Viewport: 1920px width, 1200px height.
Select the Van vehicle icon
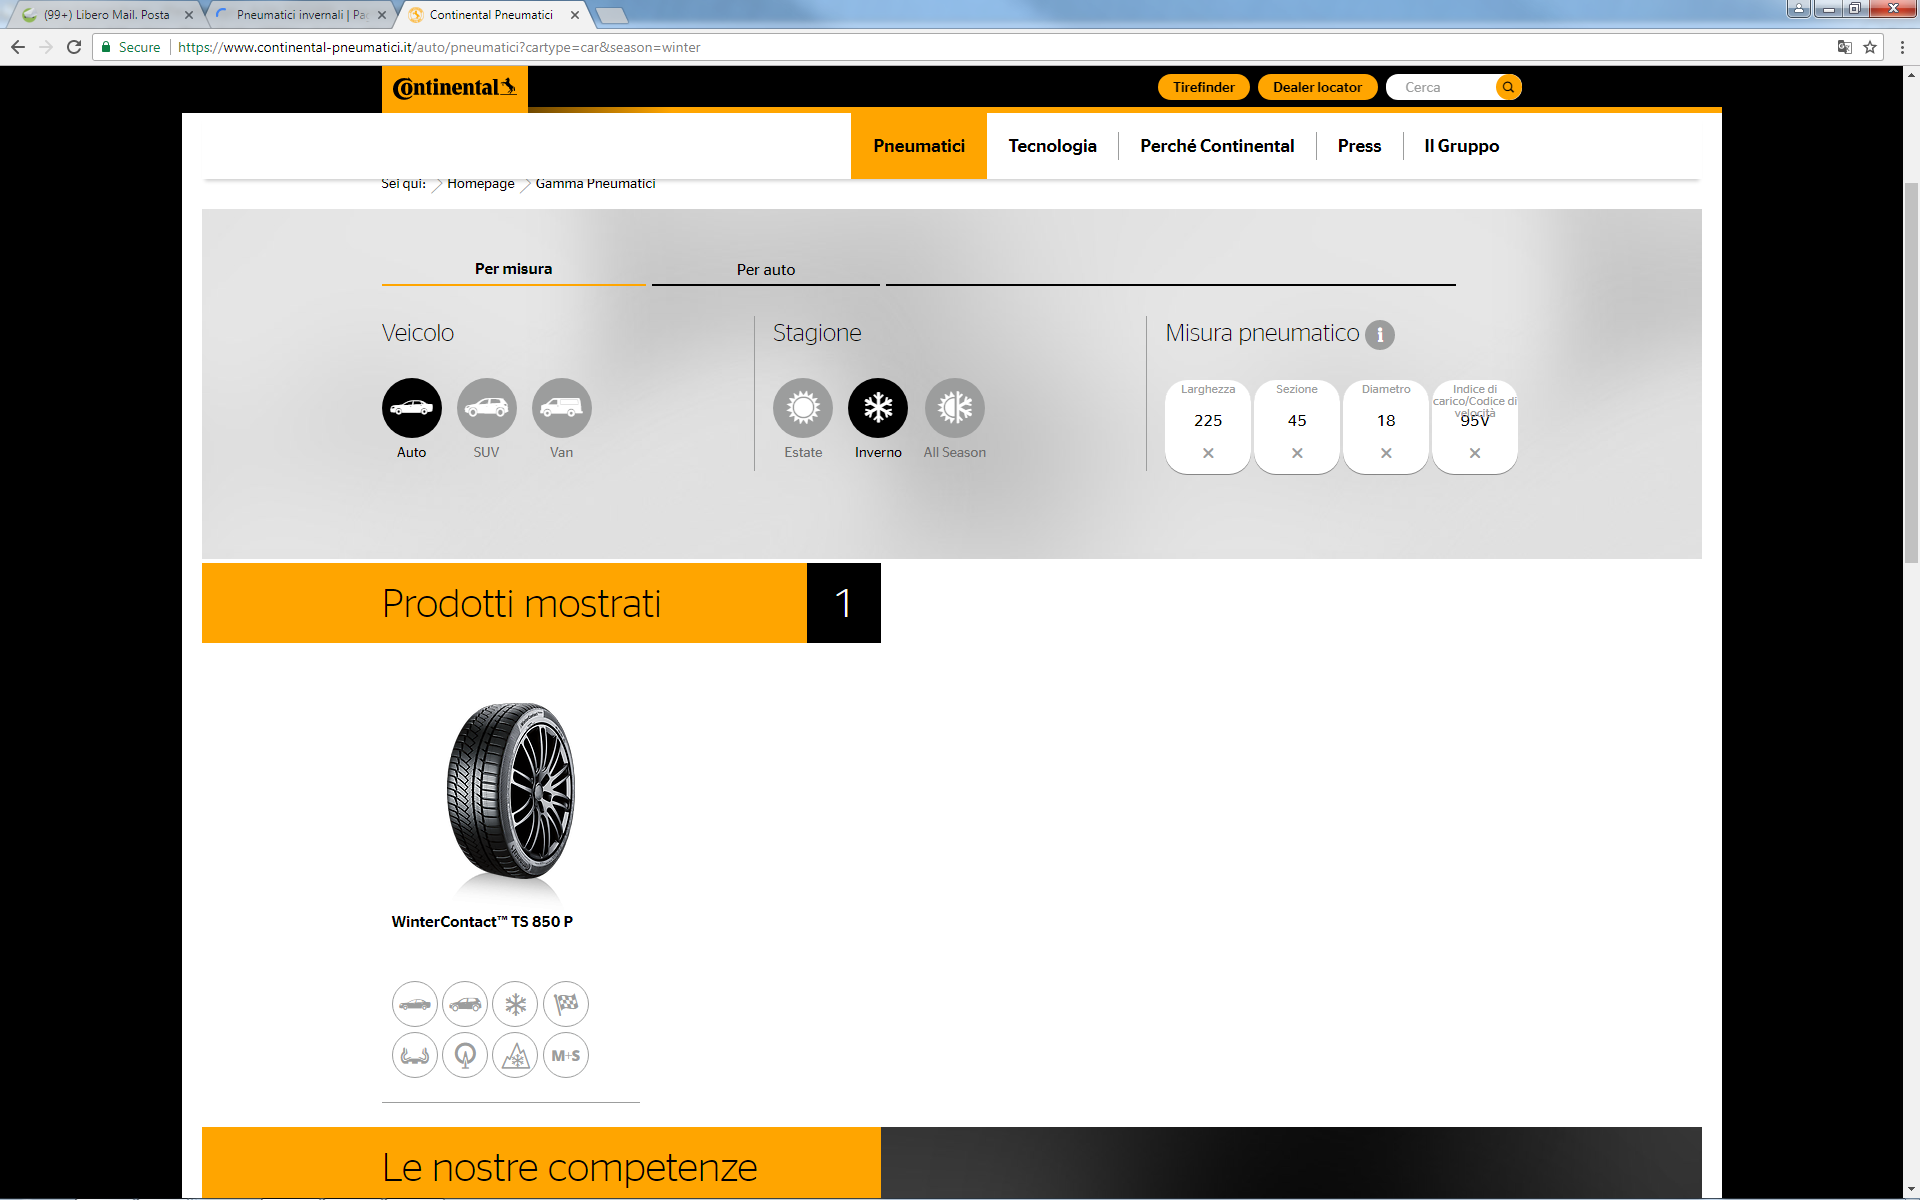tap(561, 408)
